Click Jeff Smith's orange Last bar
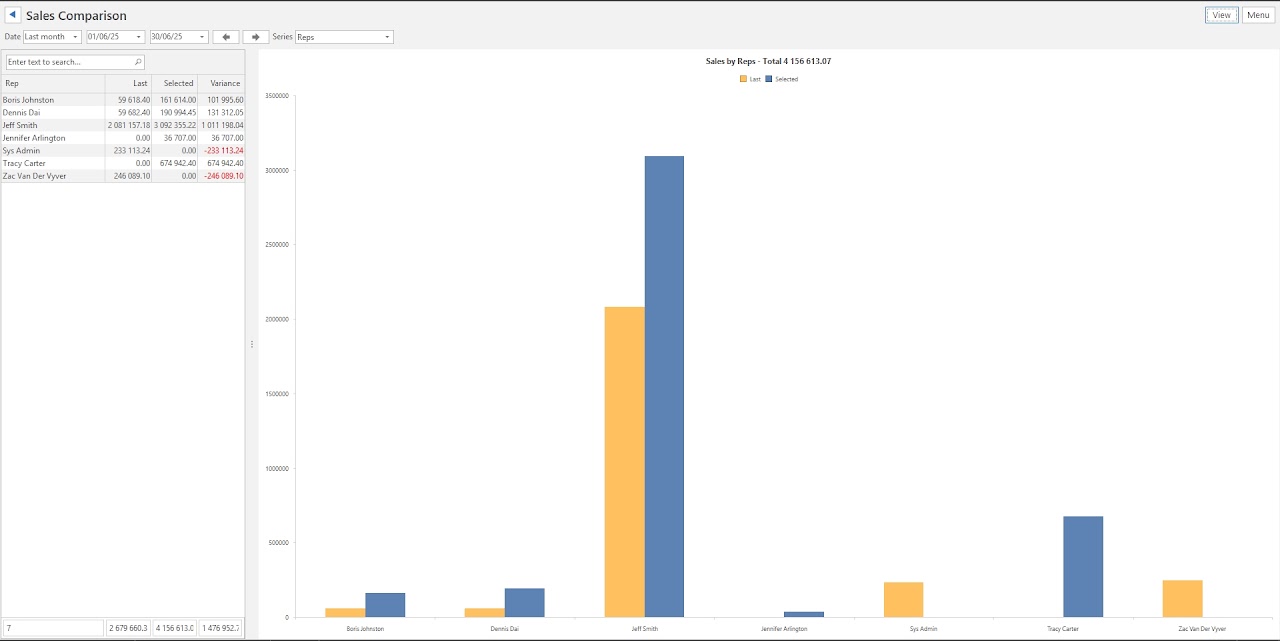Screen dimensions: 1280x641 coord(625,462)
